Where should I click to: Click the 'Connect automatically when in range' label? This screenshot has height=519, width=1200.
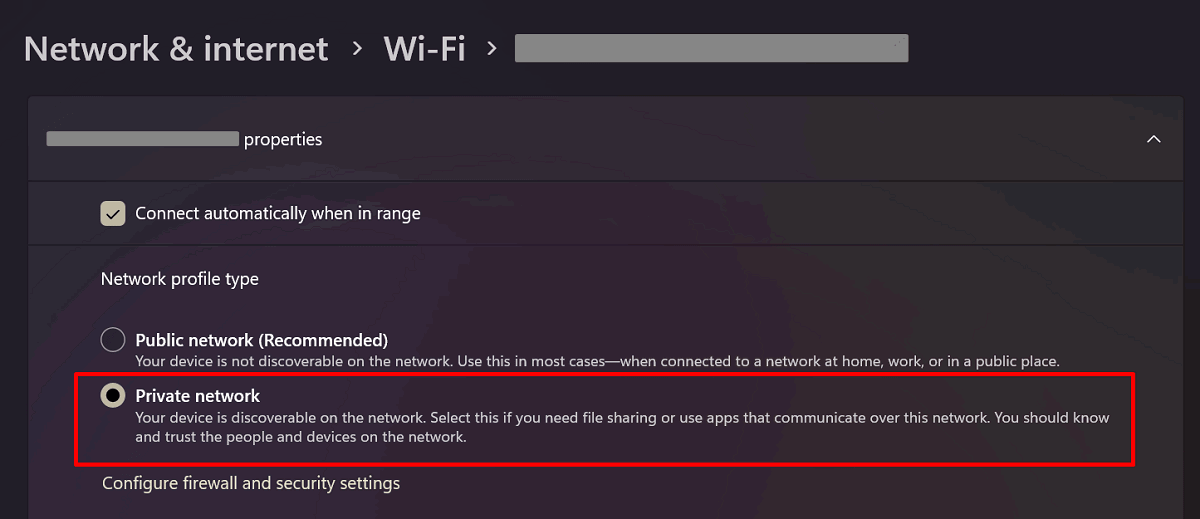pyautogui.click(x=278, y=213)
